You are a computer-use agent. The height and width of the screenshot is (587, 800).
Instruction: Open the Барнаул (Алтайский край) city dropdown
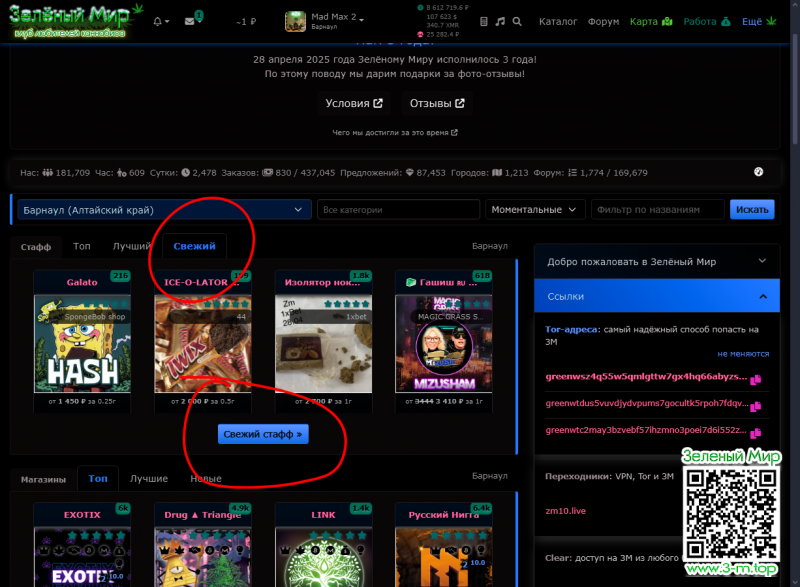point(164,210)
